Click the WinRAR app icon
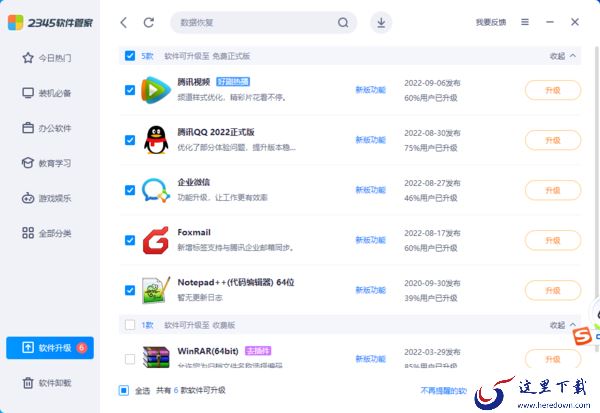This screenshot has width=600, height=413. 155,357
